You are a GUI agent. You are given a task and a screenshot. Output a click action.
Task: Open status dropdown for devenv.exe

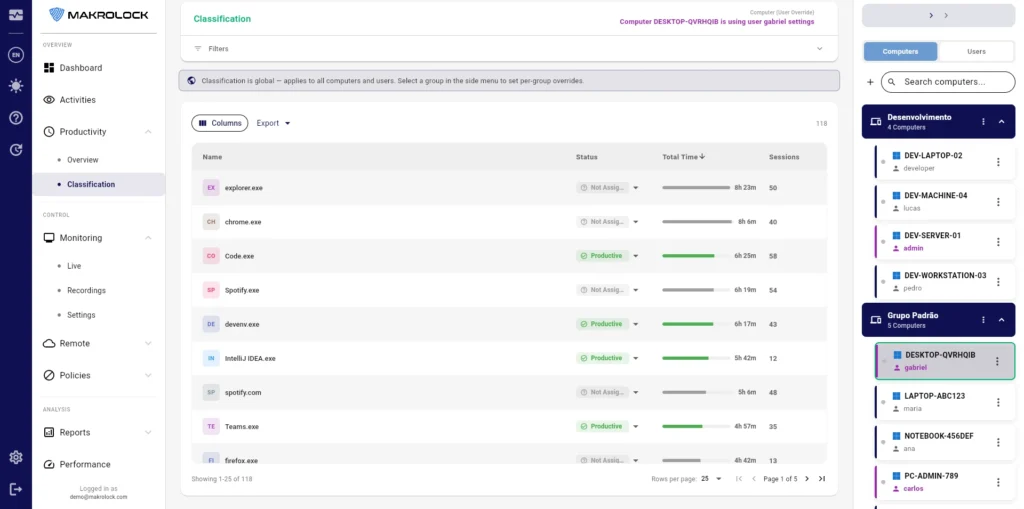tap(635, 324)
